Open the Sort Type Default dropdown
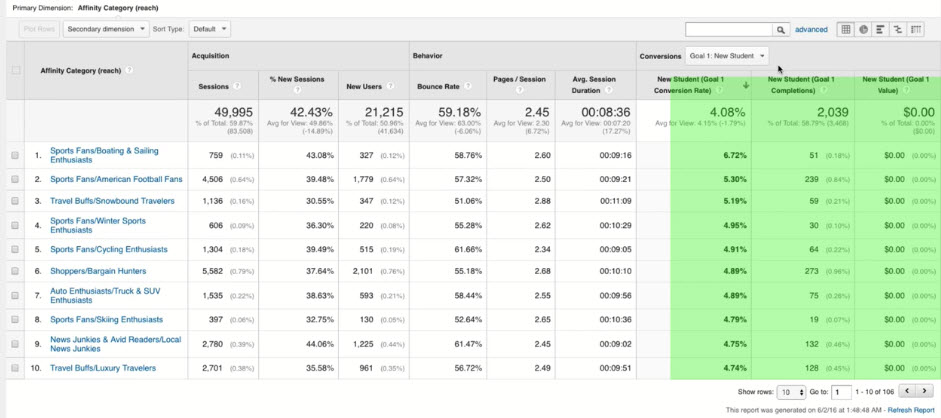 pyautogui.click(x=209, y=29)
